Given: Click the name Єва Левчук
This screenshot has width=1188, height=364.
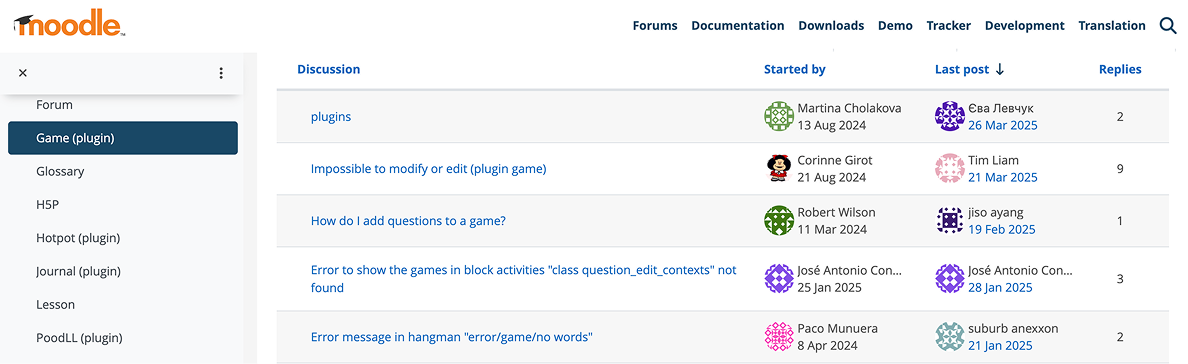Looking at the screenshot, I should (x=1001, y=108).
